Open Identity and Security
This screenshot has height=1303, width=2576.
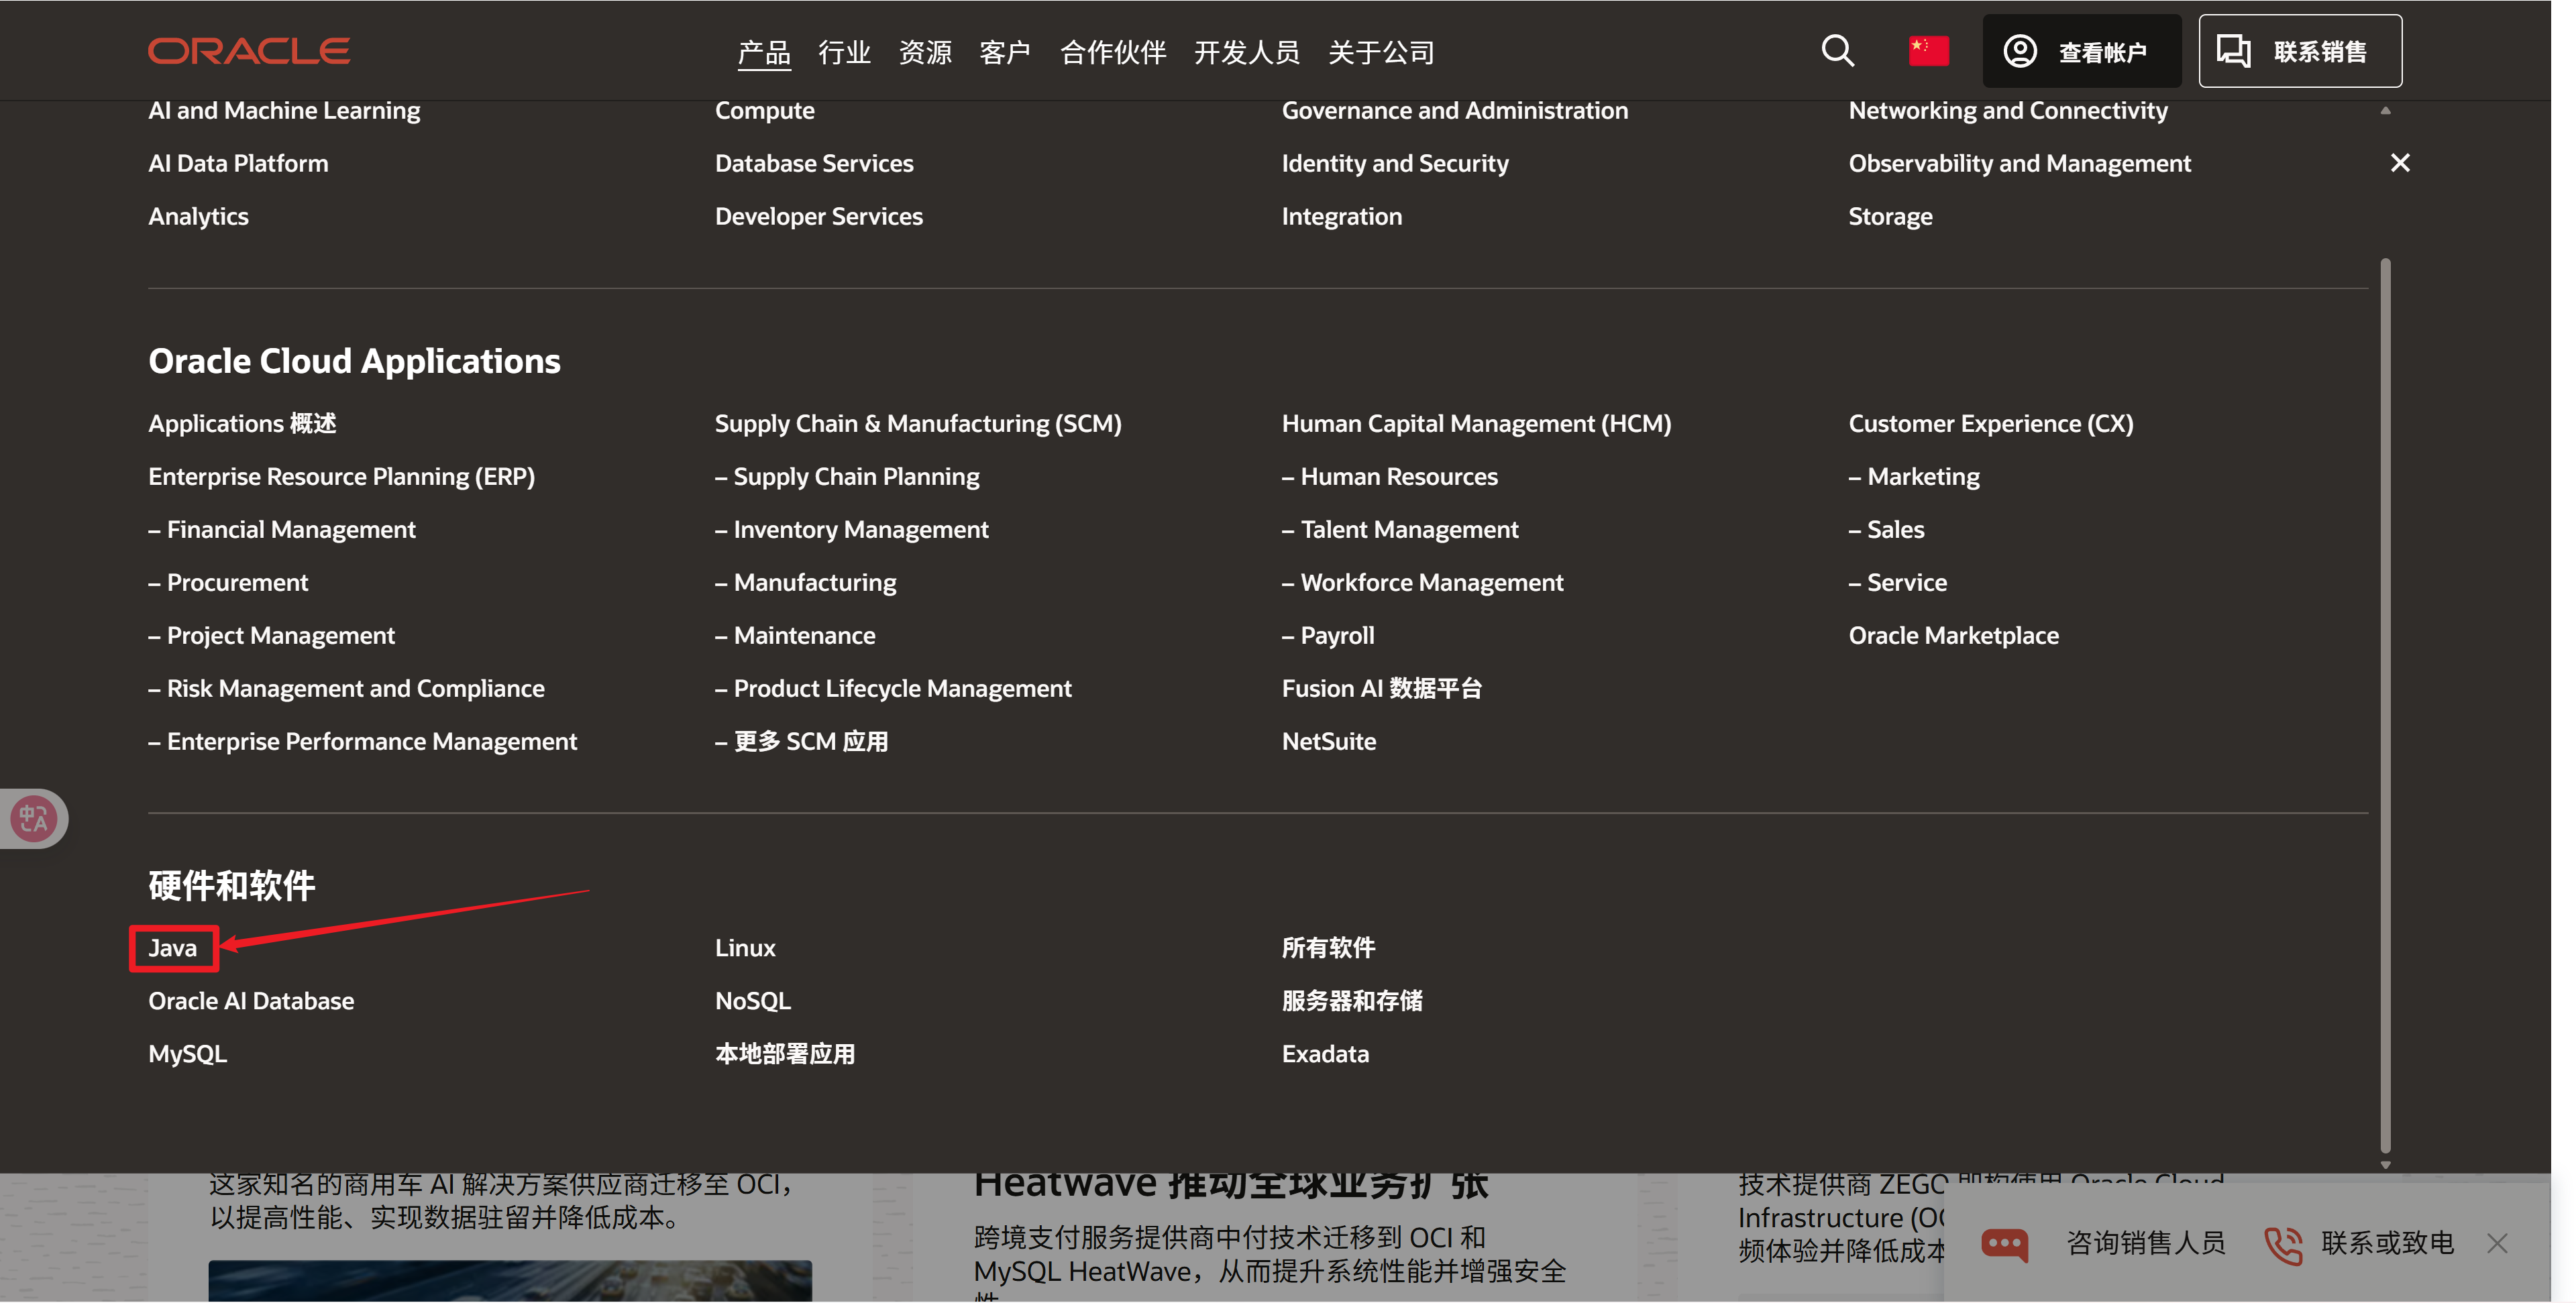coord(1395,163)
